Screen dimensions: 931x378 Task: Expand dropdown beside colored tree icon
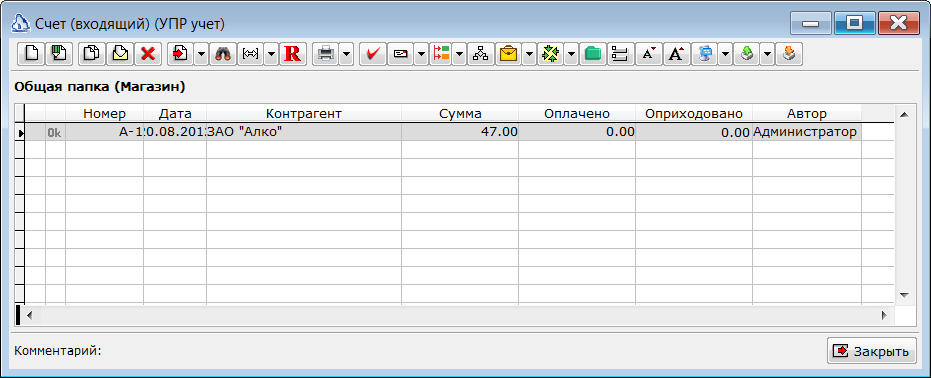pyautogui.click(x=460, y=54)
